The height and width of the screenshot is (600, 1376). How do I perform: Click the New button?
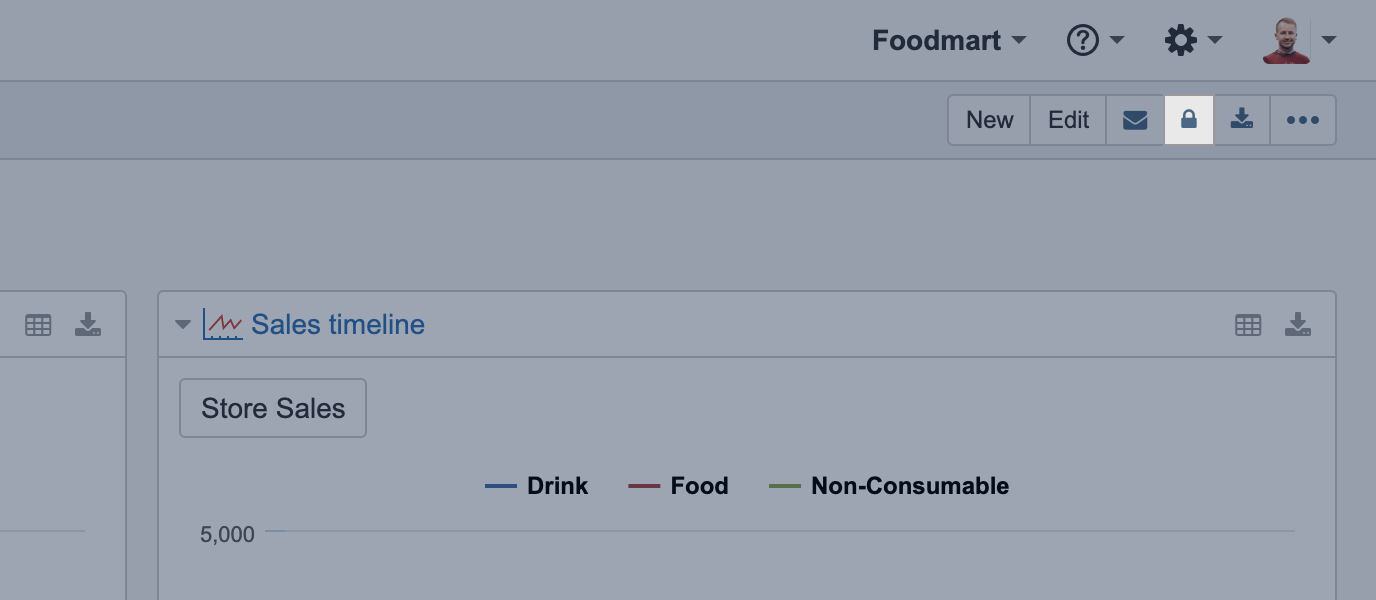989,120
